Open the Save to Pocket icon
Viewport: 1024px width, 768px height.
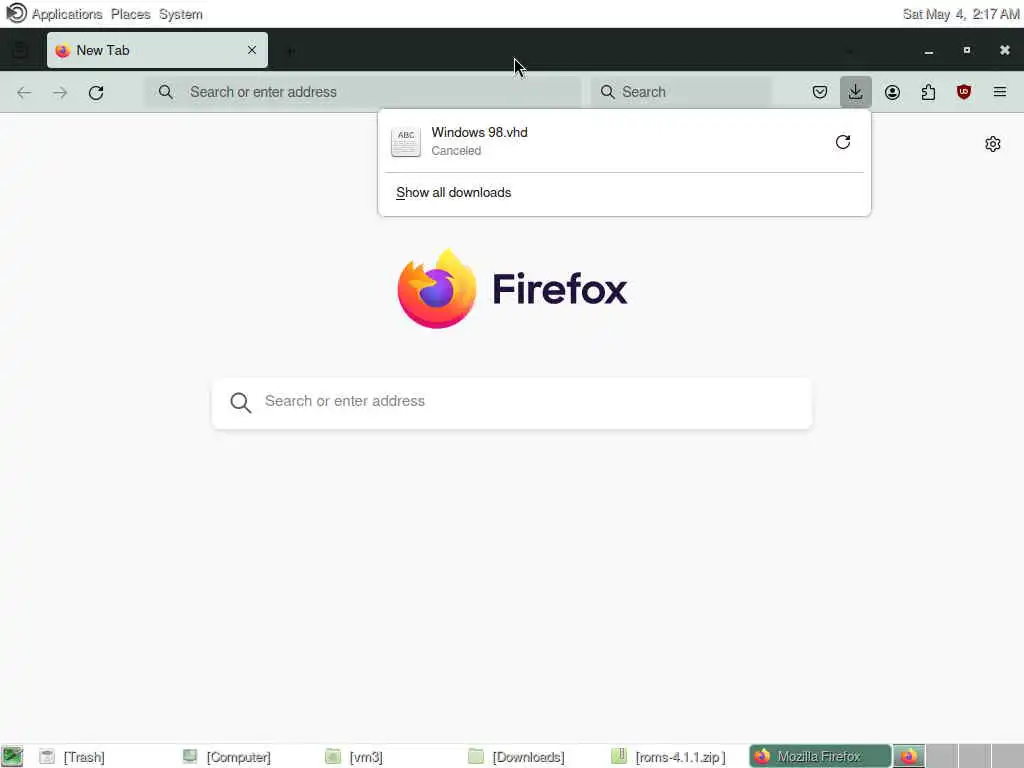(x=820, y=92)
